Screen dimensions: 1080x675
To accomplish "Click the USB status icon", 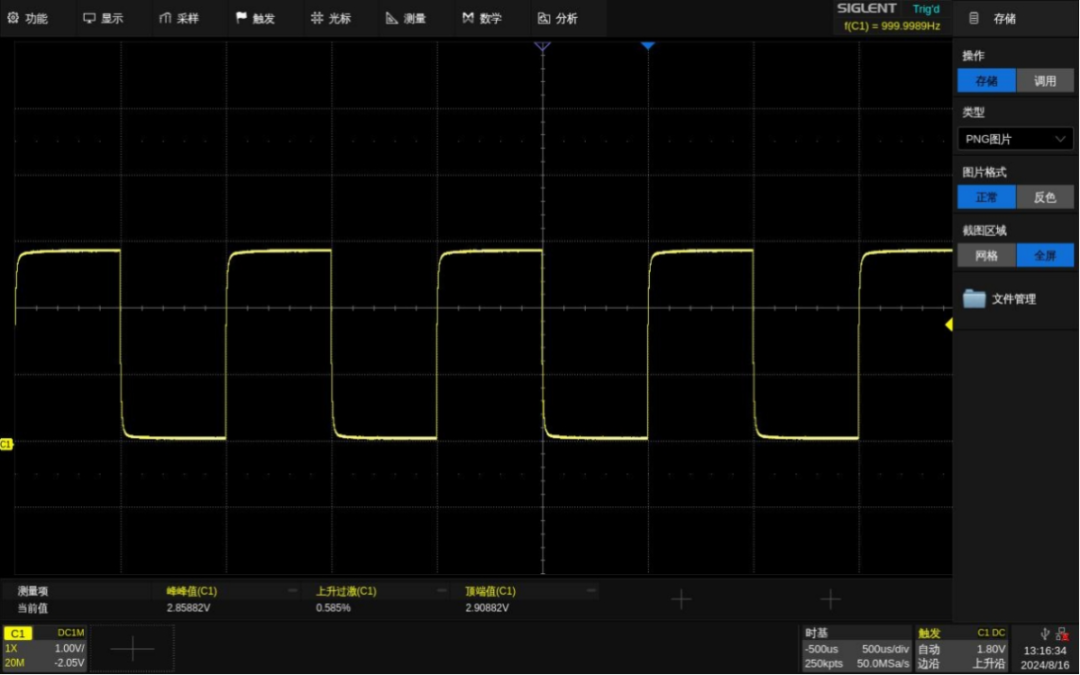I will point(1045,634).
